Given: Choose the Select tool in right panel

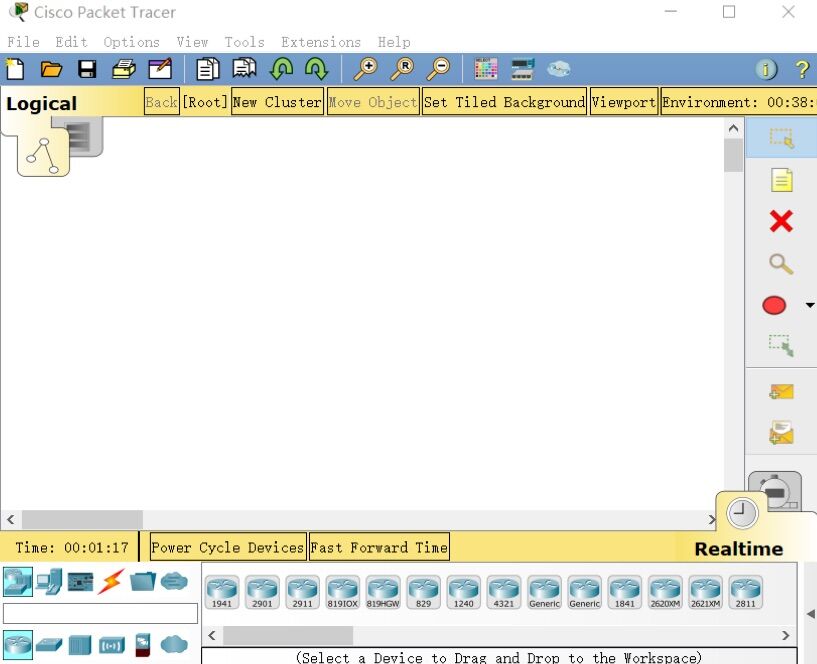Looking at the screenshot, I should pos(781,138).
